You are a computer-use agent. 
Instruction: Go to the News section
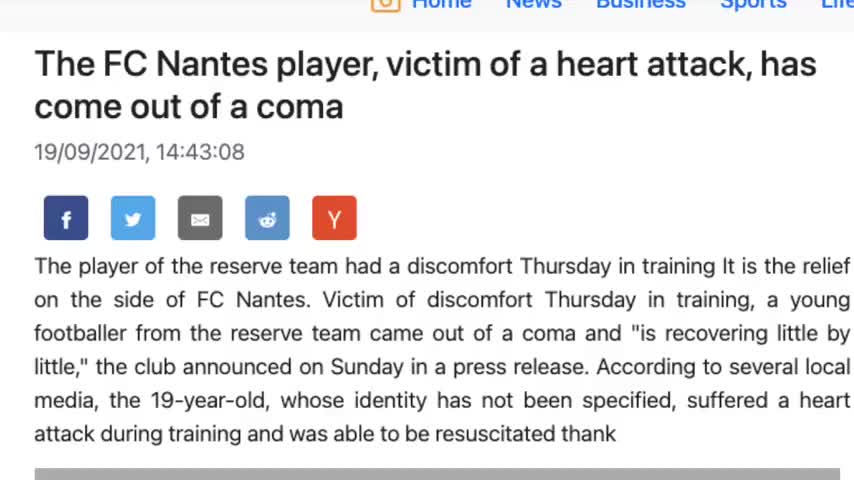click(x=534, y=4)
